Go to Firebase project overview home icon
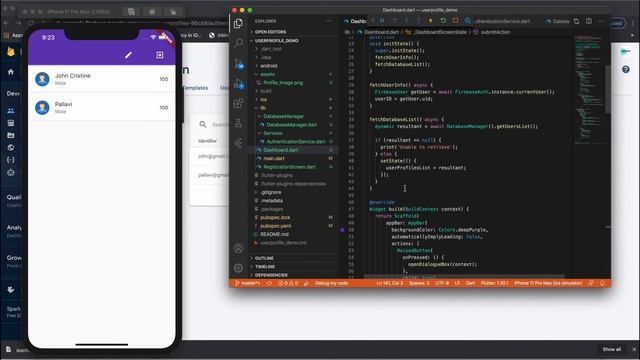The image size is (640, 360). coord(11,72)
